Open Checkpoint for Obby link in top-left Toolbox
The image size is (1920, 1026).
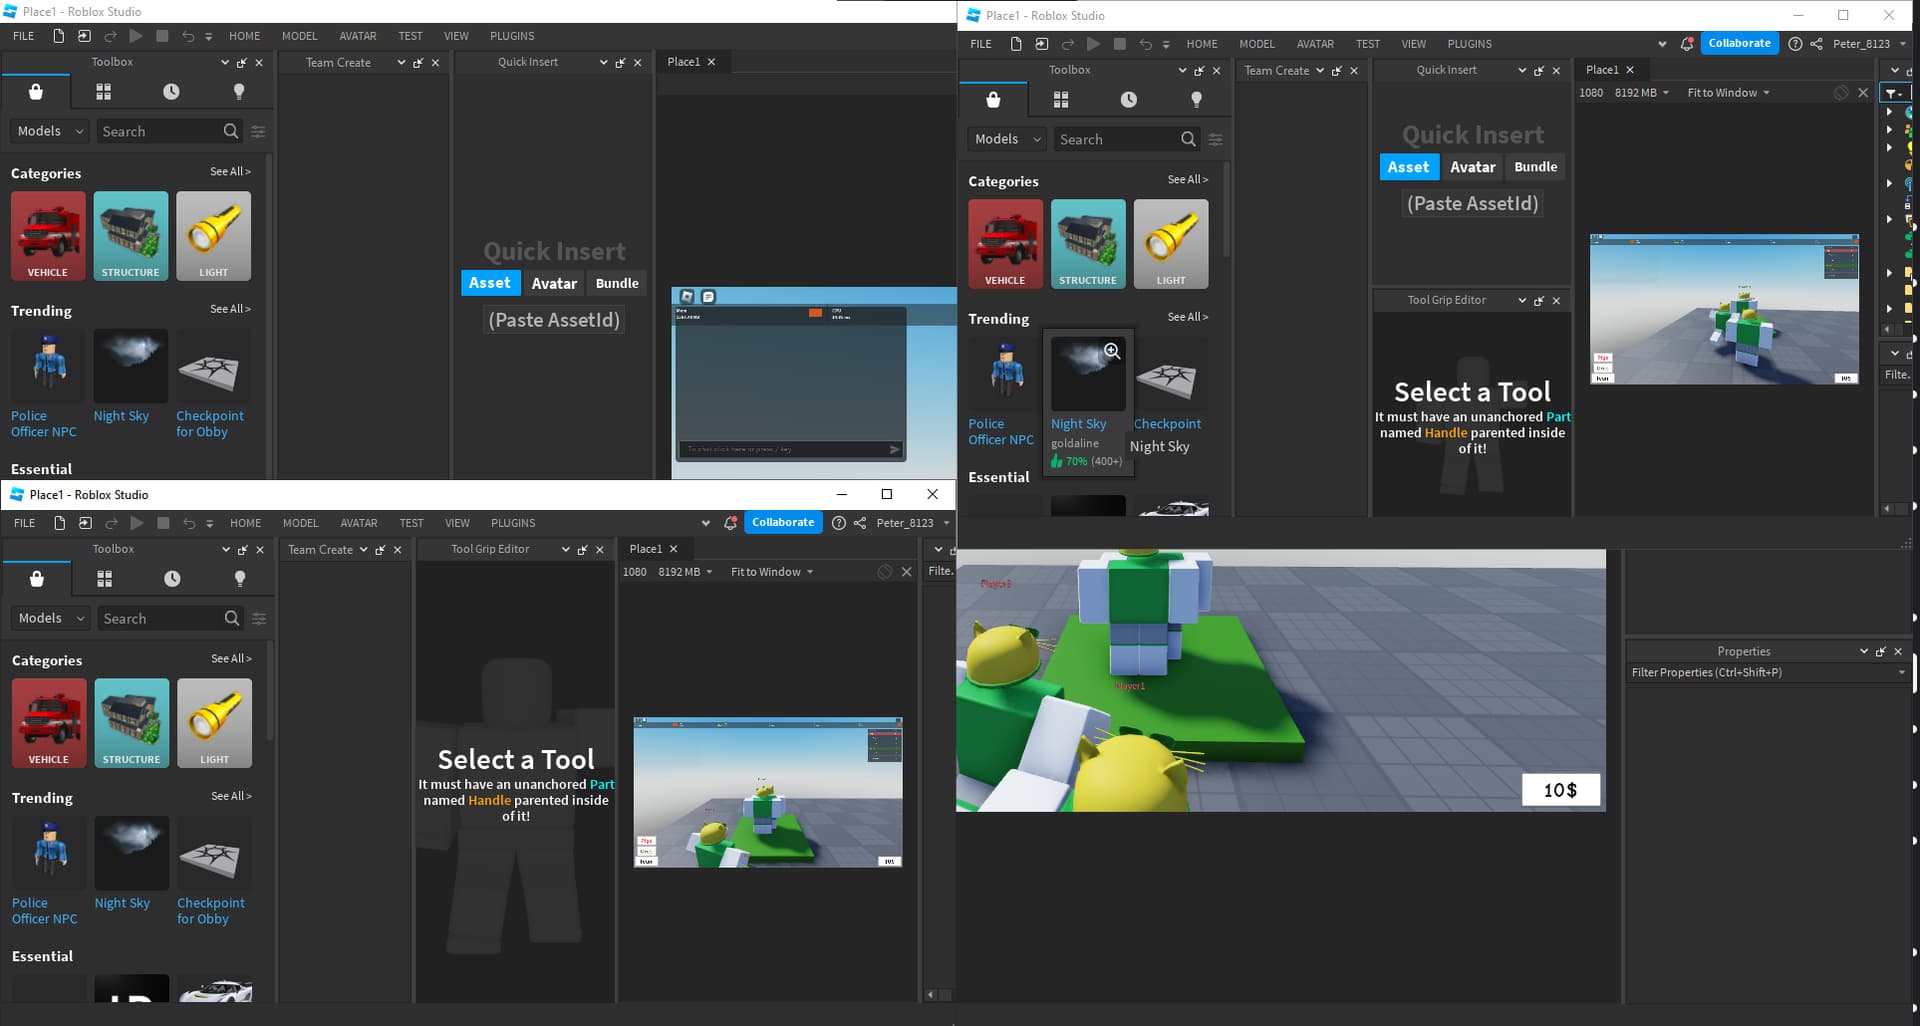click(x=209, y=424)
